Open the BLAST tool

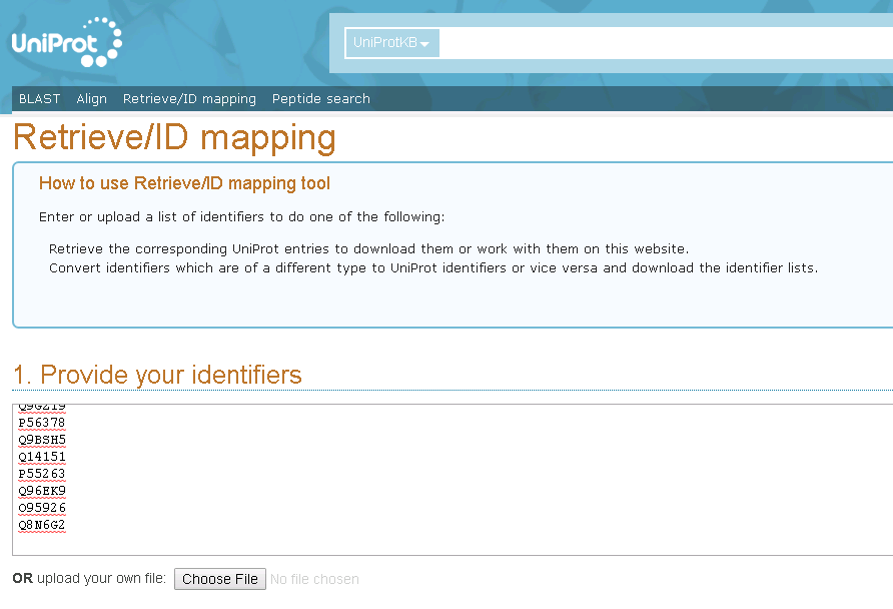[39, 99]
